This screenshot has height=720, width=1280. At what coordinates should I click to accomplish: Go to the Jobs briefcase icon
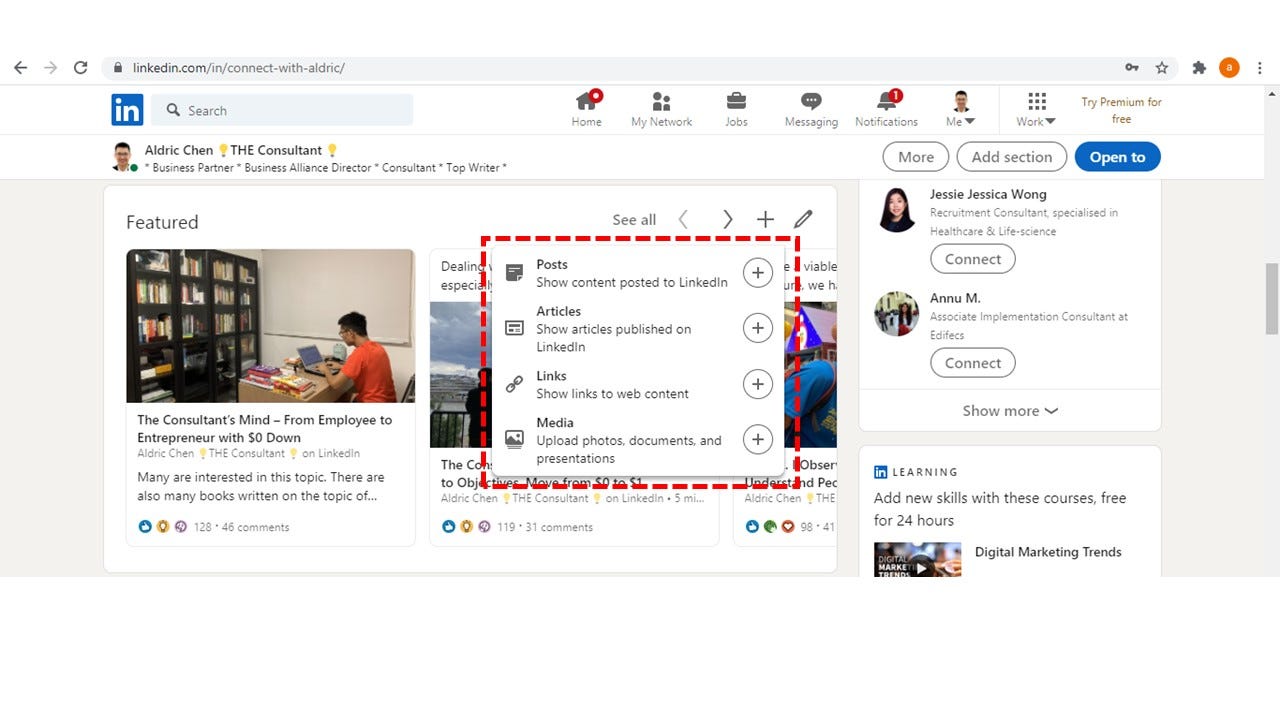tap(736, 109)
